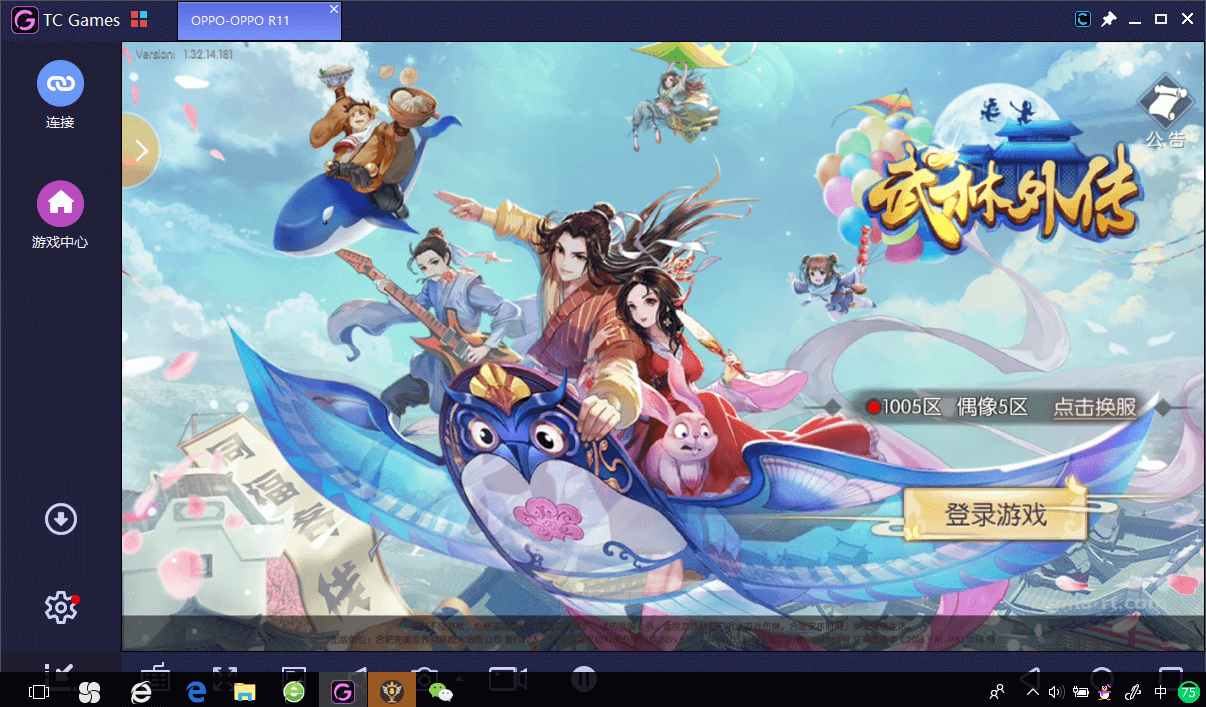The image size is (1206, 707).
Task: Open the pinwheel app in taskbar
Action: [89, 691]
